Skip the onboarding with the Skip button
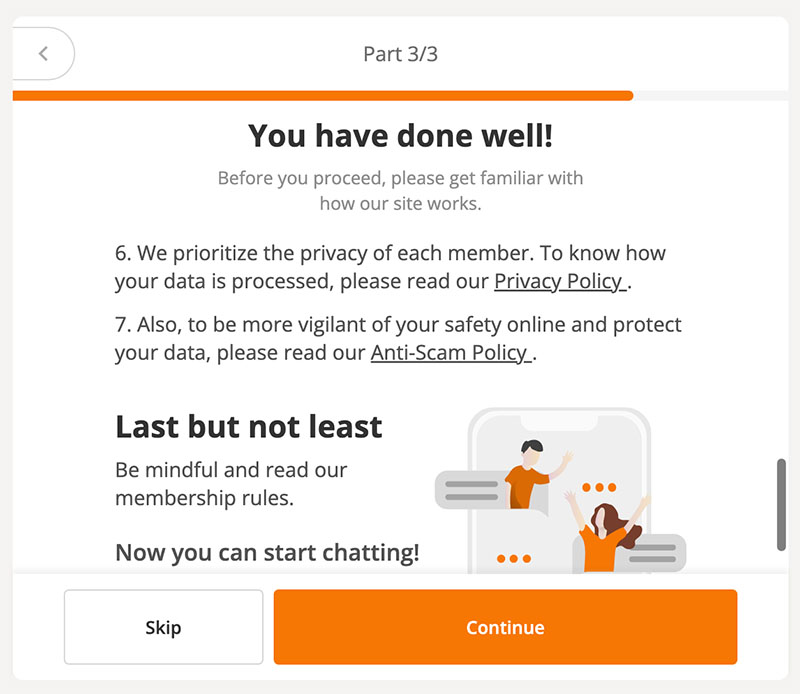This screenshot has height=694, width=800. (163, 627)
